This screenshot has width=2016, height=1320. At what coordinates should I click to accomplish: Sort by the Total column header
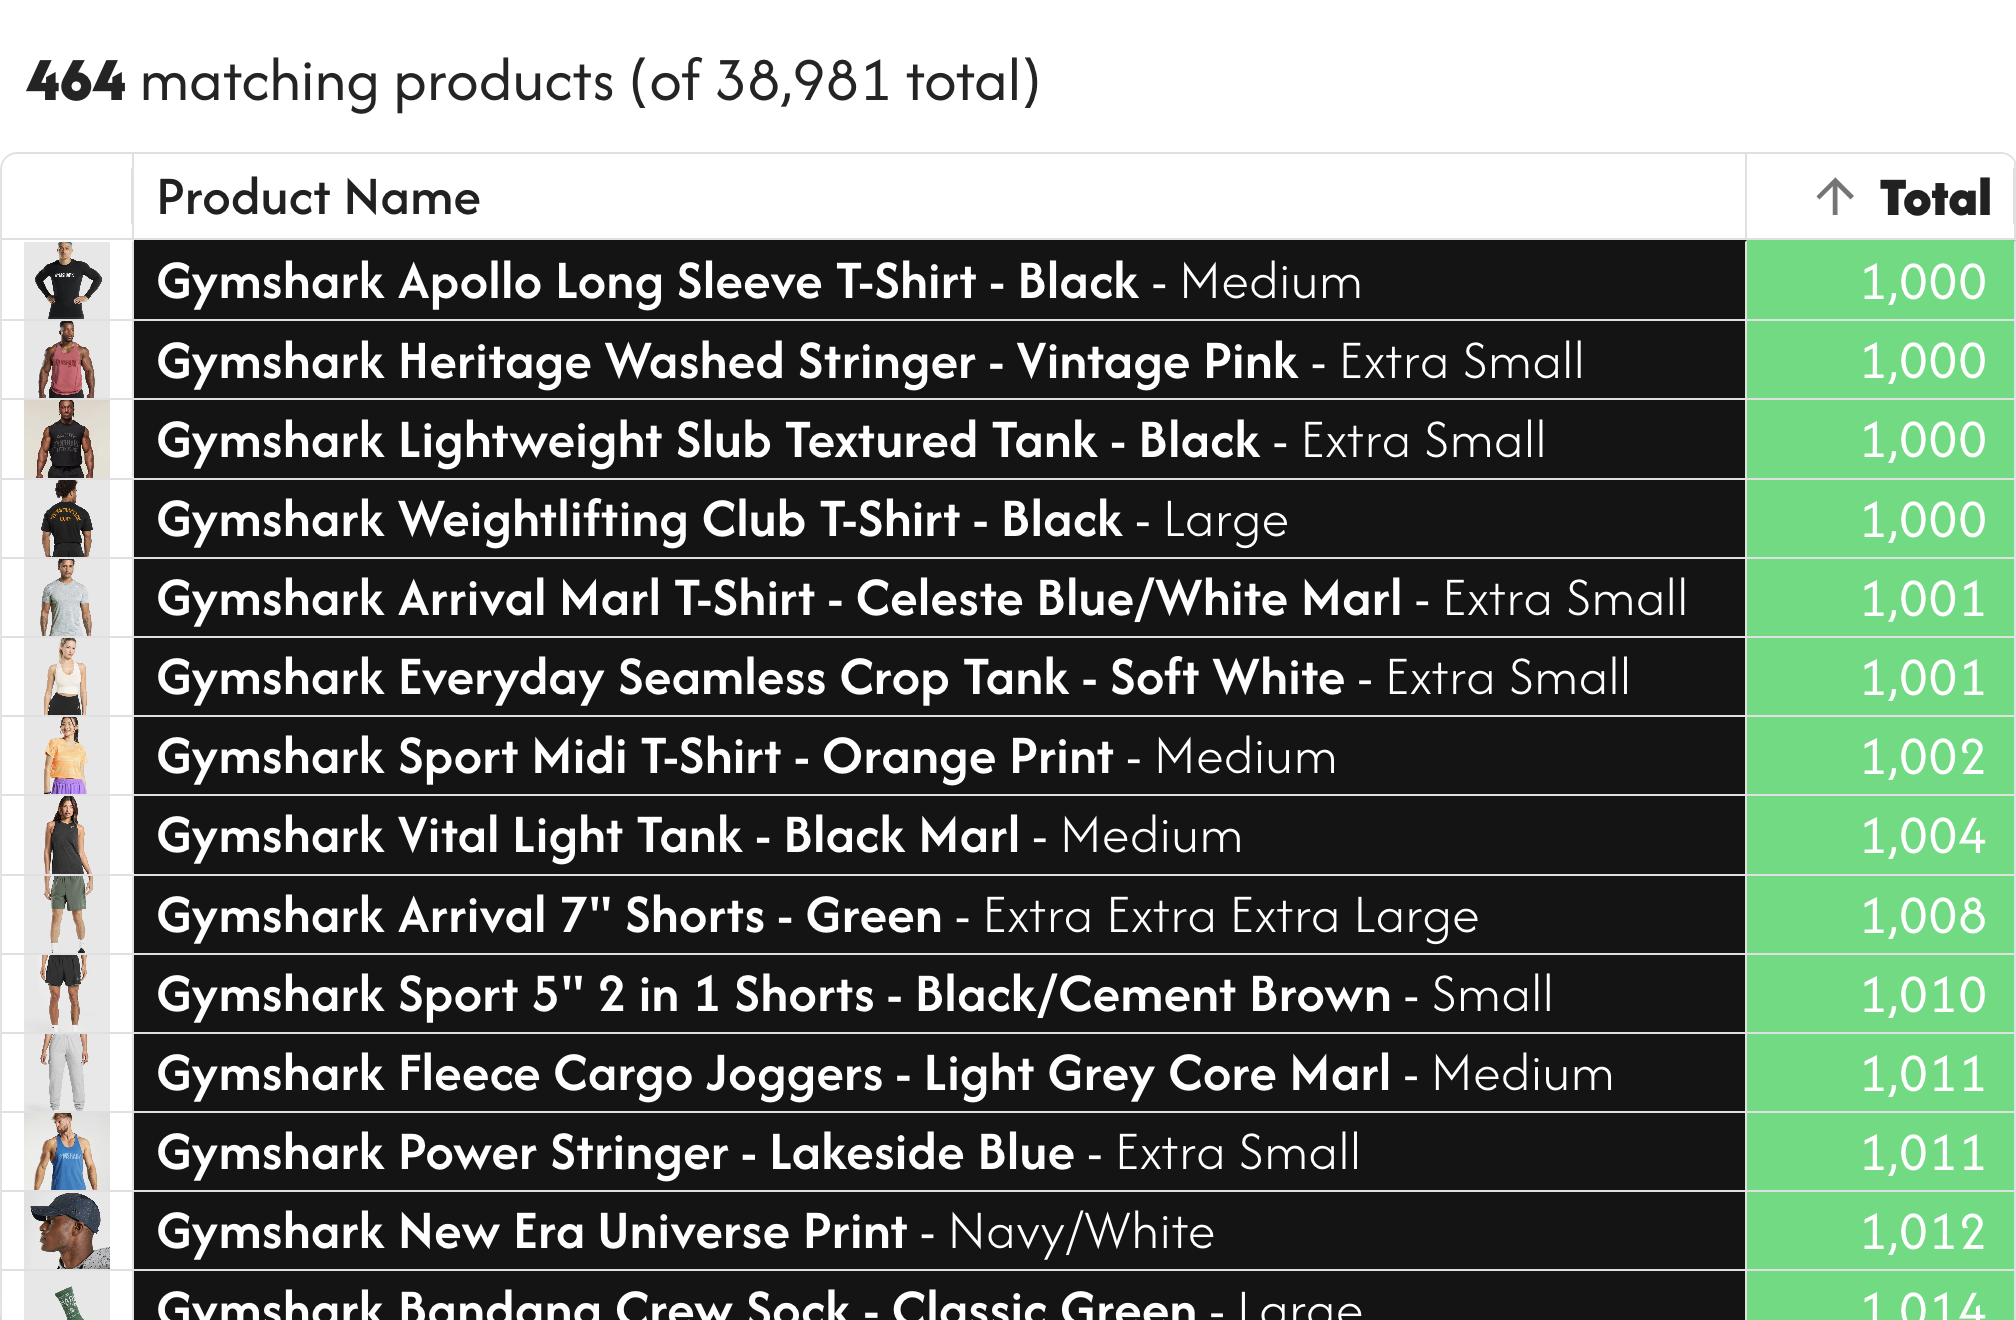coord(1934,198)
